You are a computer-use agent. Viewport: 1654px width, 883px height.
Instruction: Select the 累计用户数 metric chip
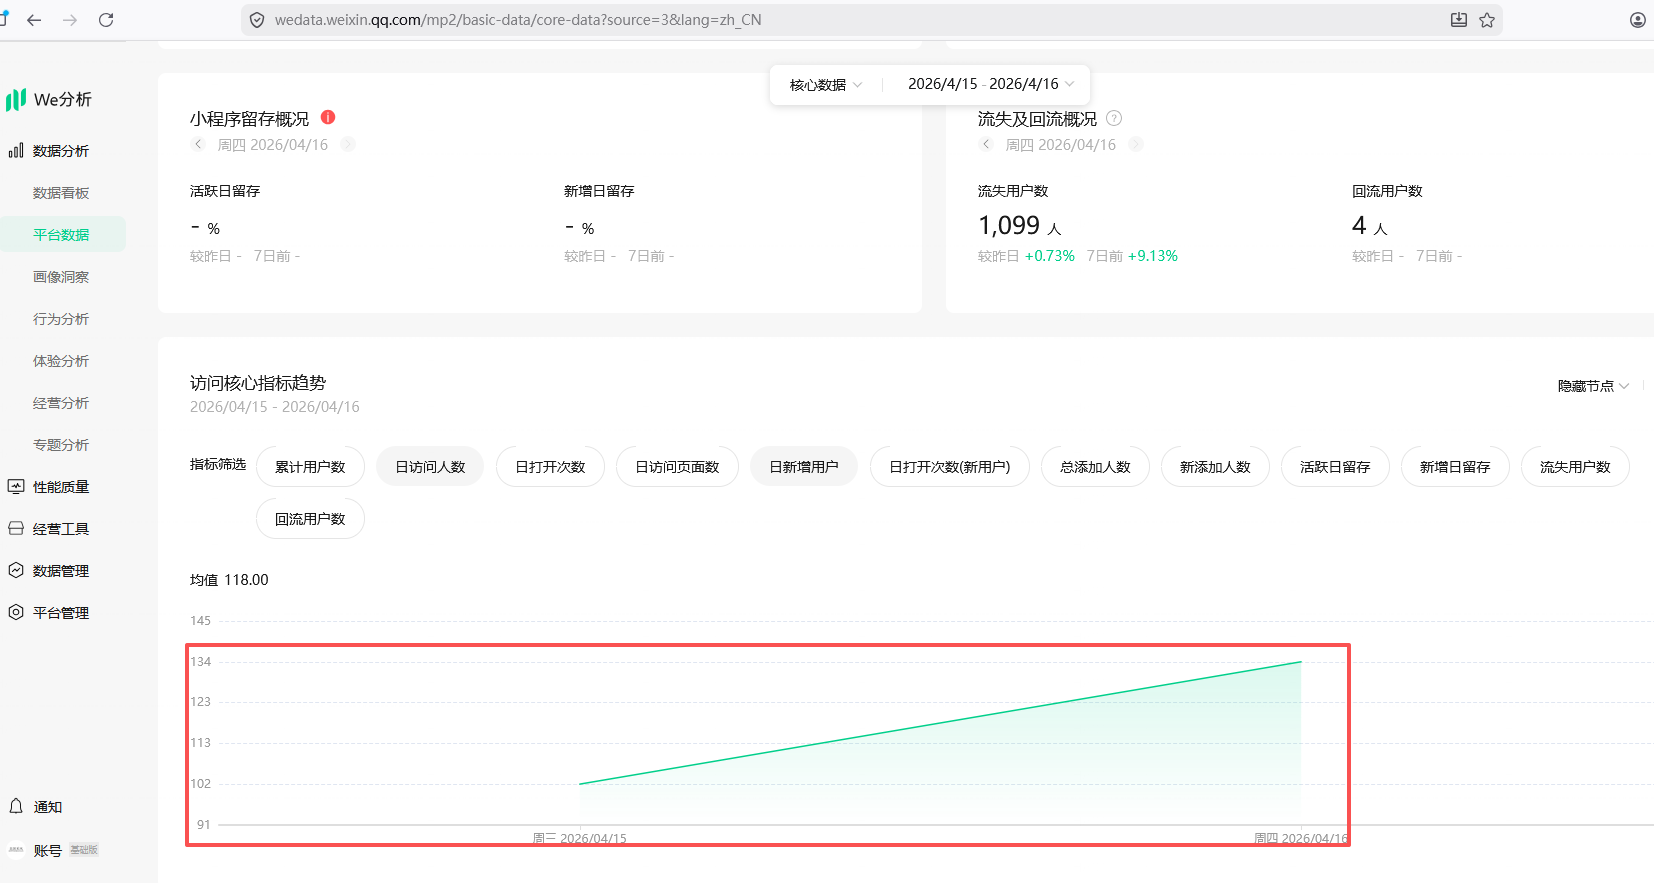click(310, 467)
